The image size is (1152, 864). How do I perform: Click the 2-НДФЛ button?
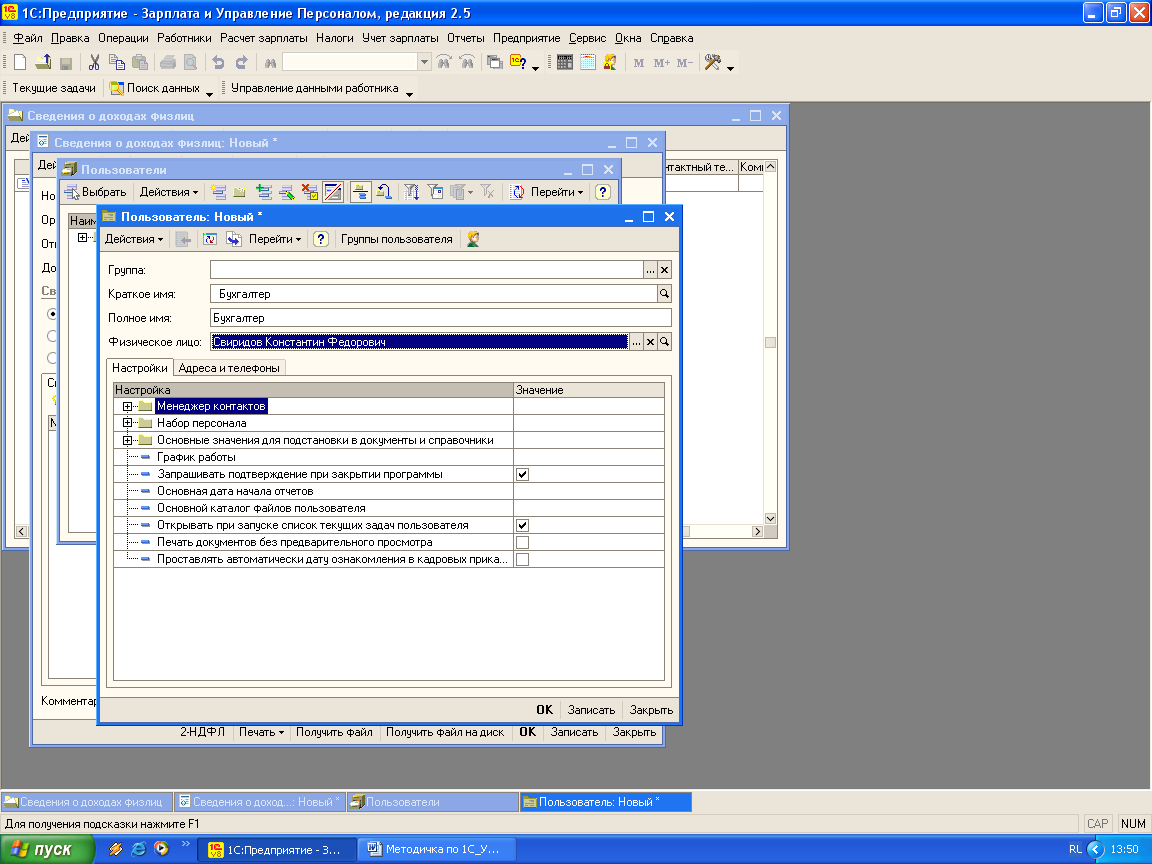tap(202, 732)
